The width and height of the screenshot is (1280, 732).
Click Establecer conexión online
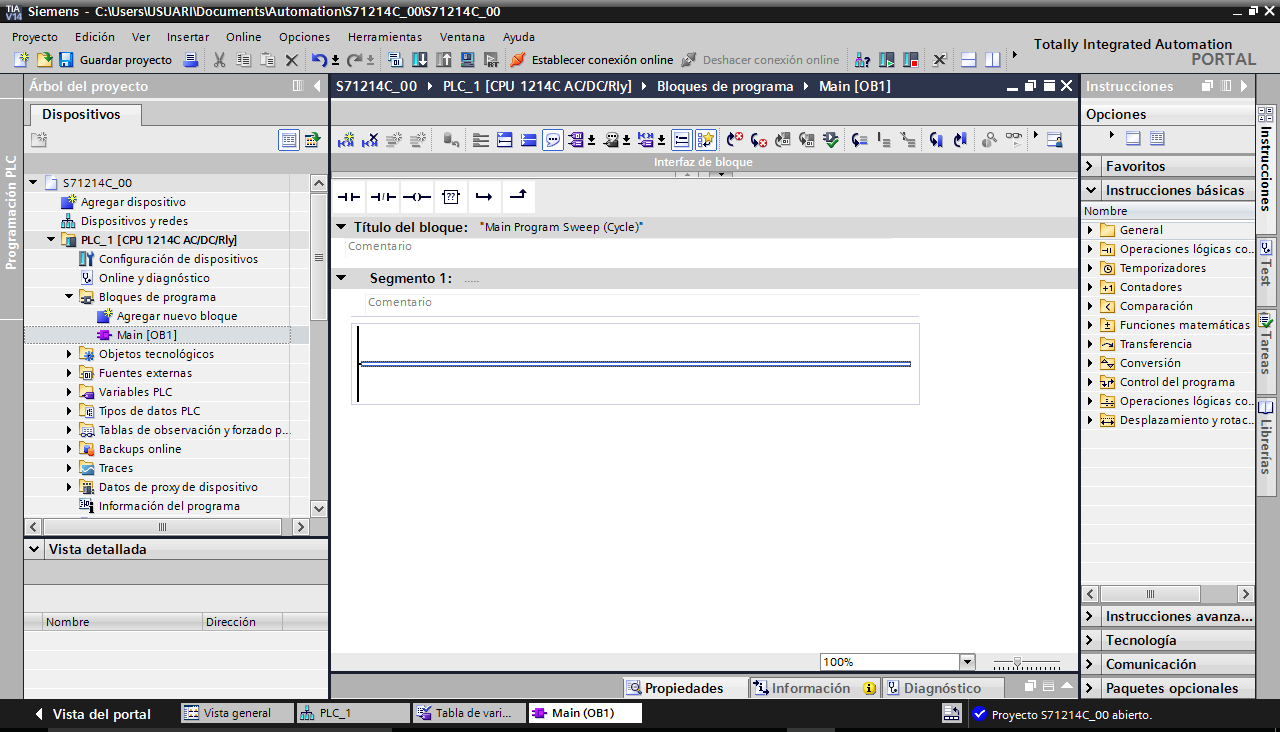coord(591,60)
